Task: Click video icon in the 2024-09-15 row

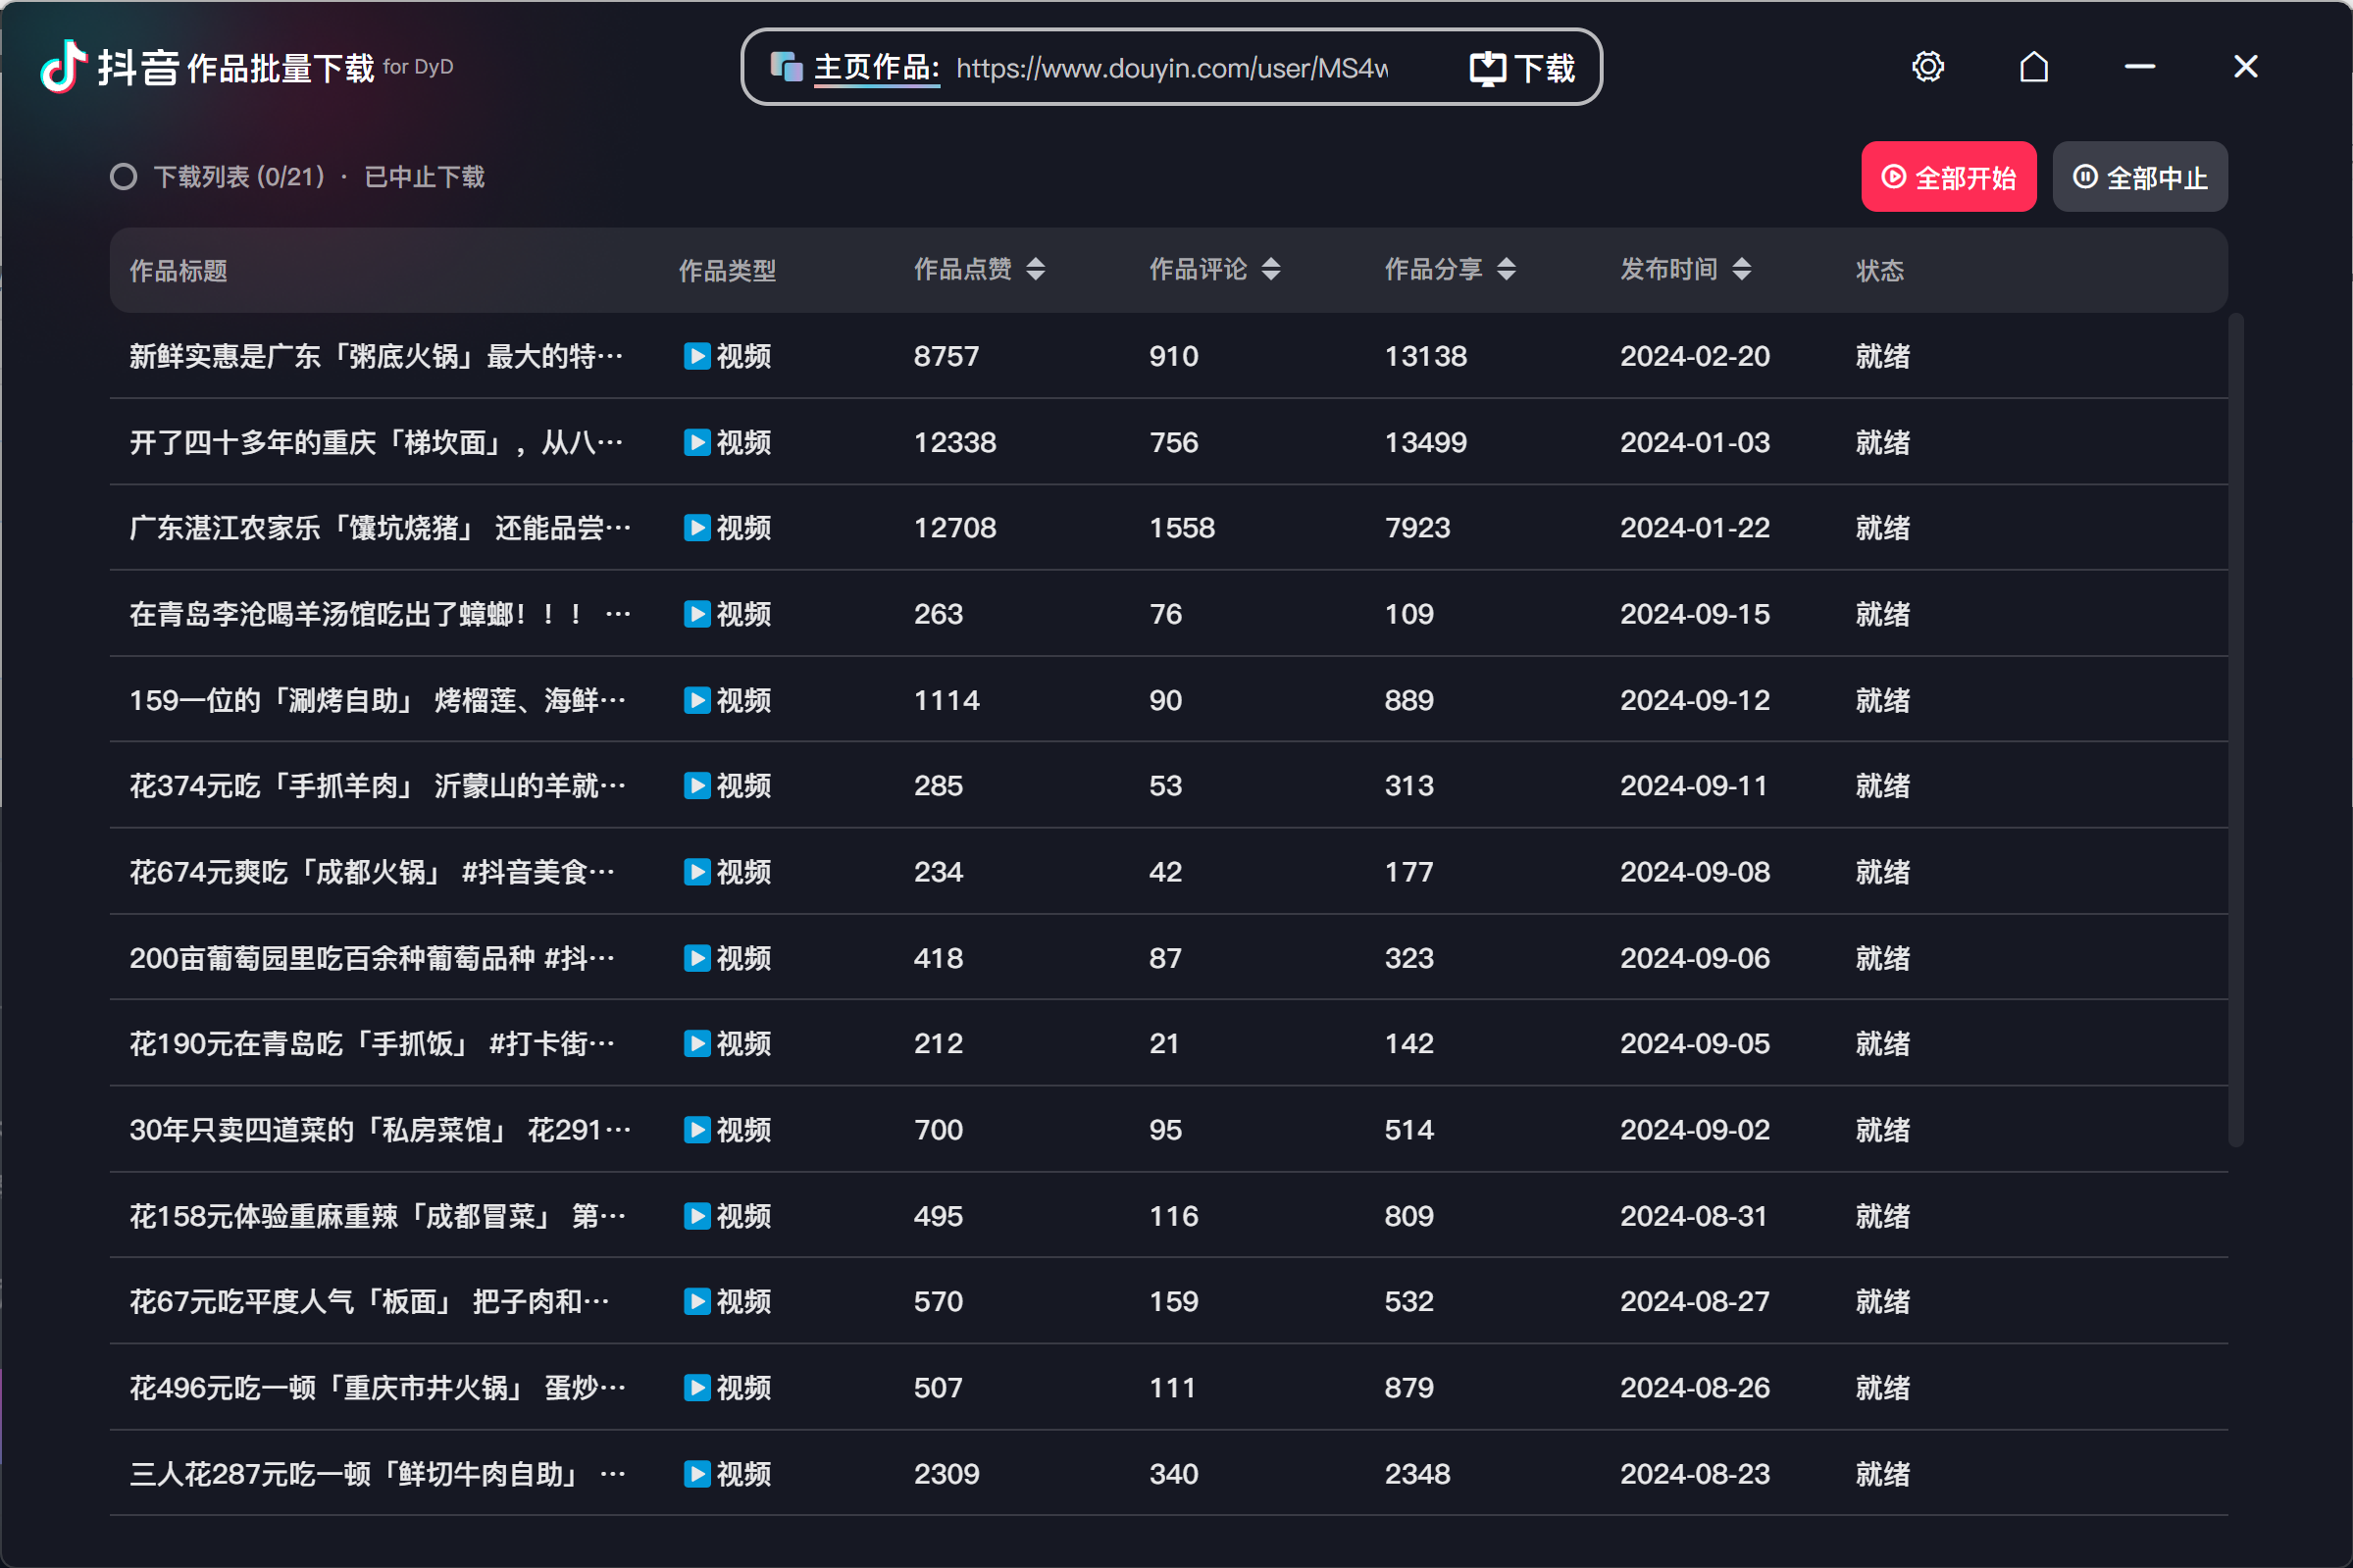Action: (697, 614)
